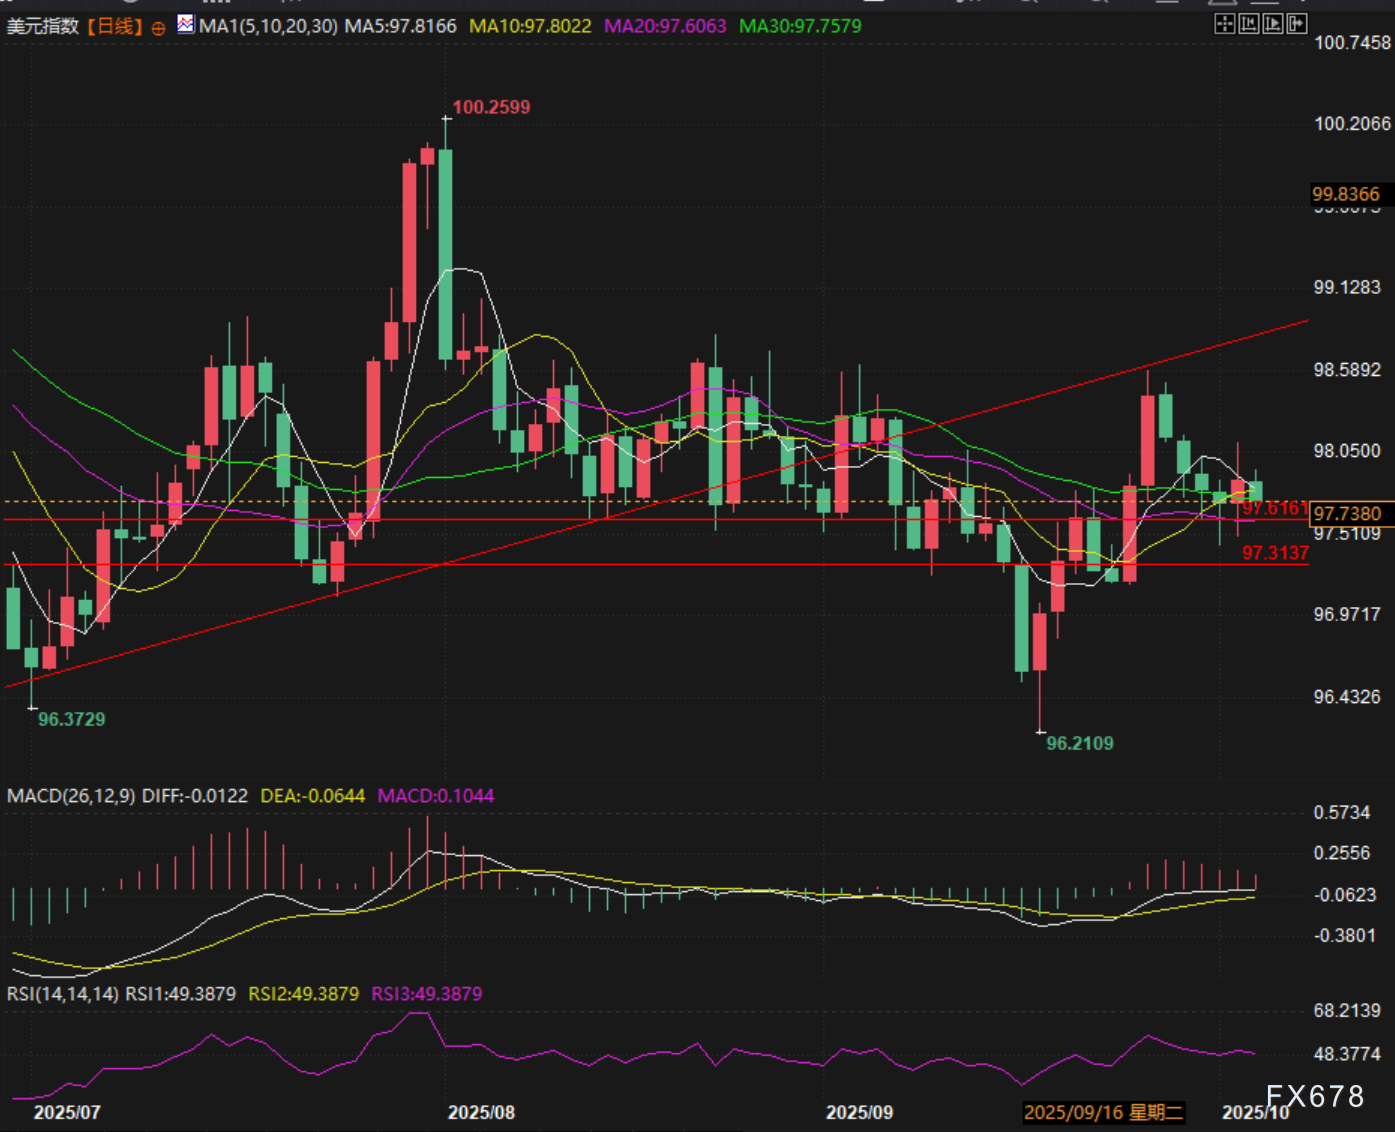Click the fit-to-start axis icon
1395x1132 pixels.
pos(1248,24)
